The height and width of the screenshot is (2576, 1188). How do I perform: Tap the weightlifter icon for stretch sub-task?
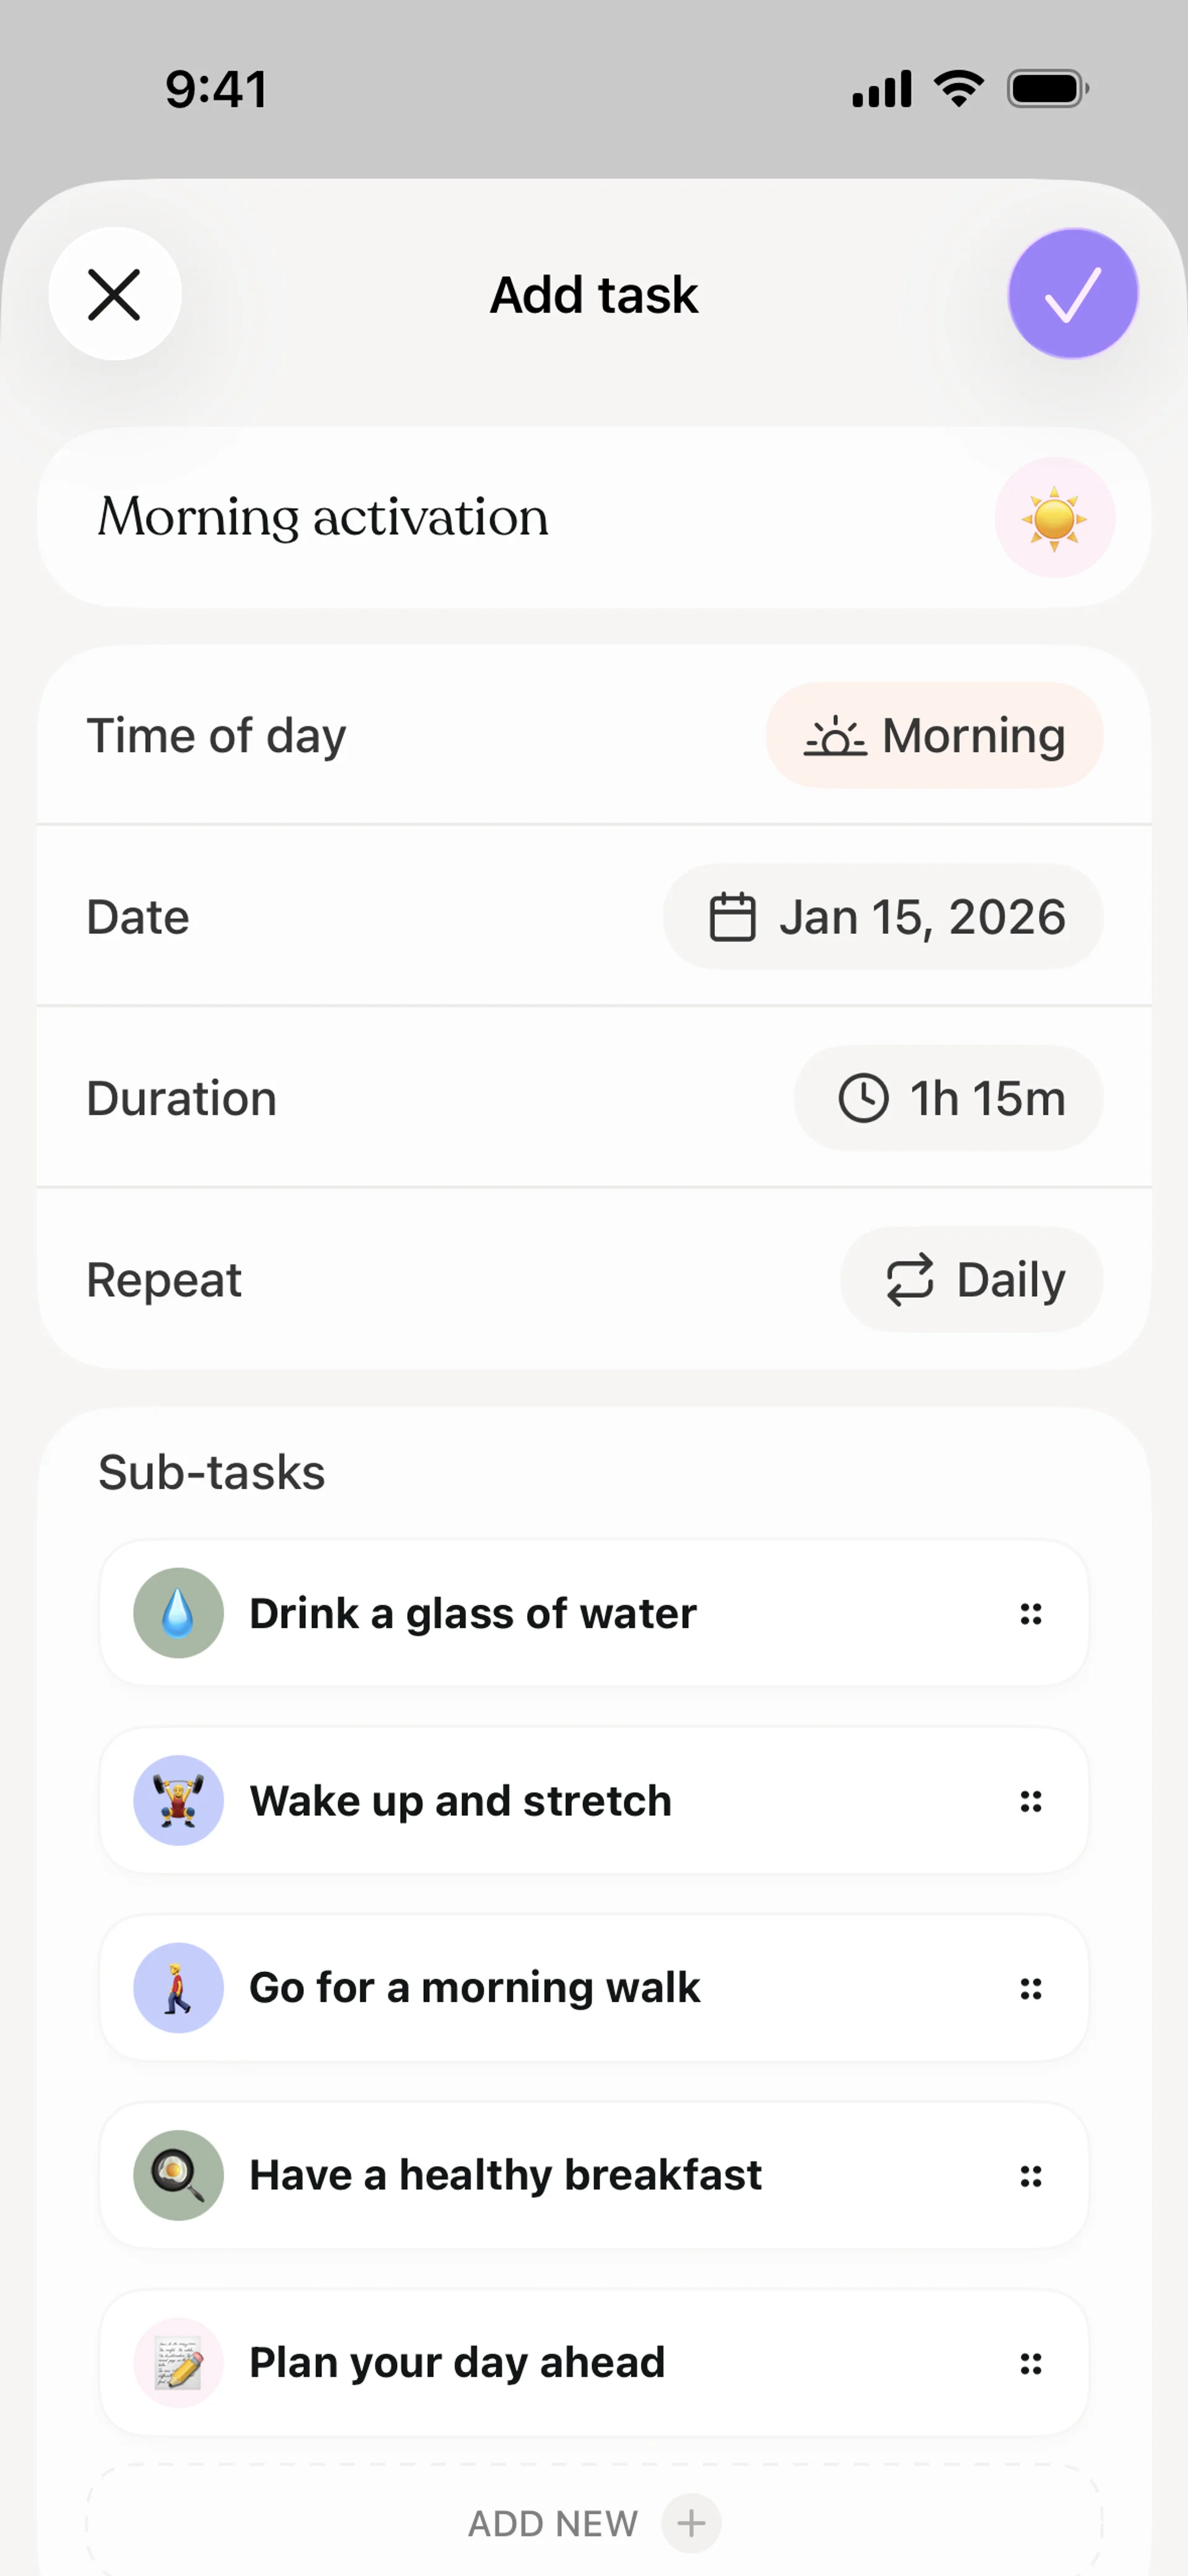178,1800
